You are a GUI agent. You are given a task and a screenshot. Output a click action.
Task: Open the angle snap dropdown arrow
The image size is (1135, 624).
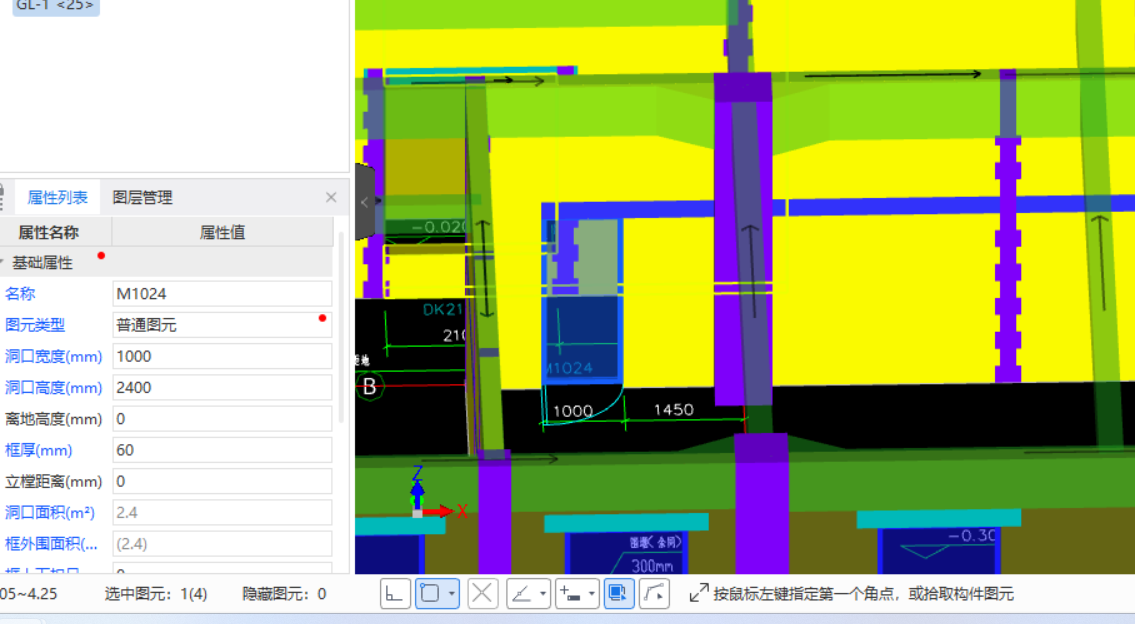[x=543, y=594]
